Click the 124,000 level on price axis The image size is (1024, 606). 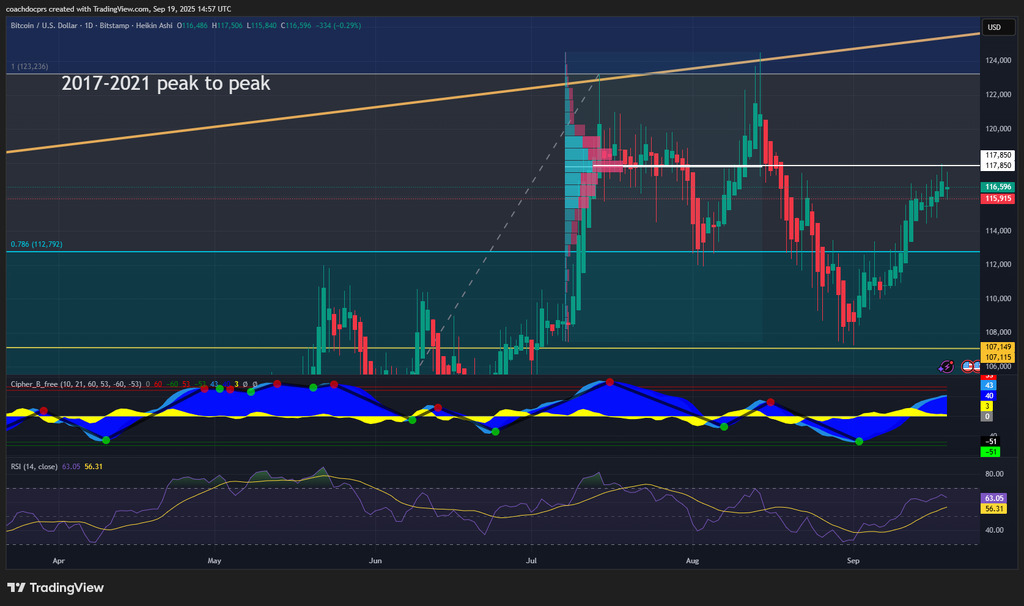tap(996, 61)
